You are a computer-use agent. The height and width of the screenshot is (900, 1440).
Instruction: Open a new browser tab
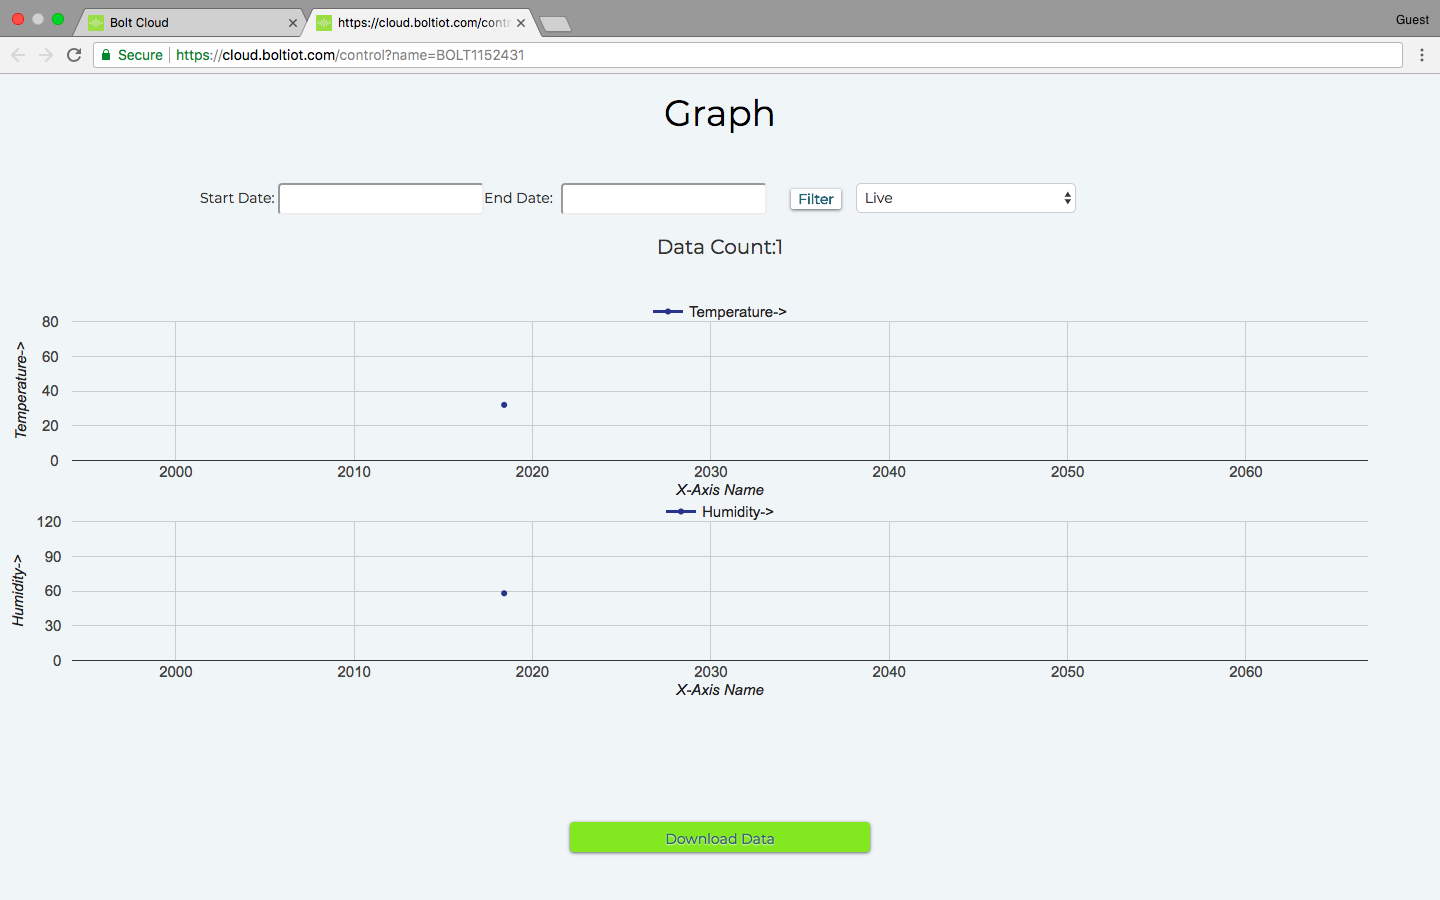tap(555, 24)
